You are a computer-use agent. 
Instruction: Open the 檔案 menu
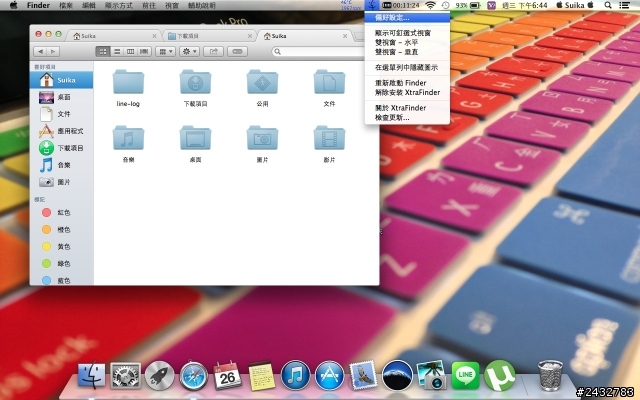(x=66, y=5)
